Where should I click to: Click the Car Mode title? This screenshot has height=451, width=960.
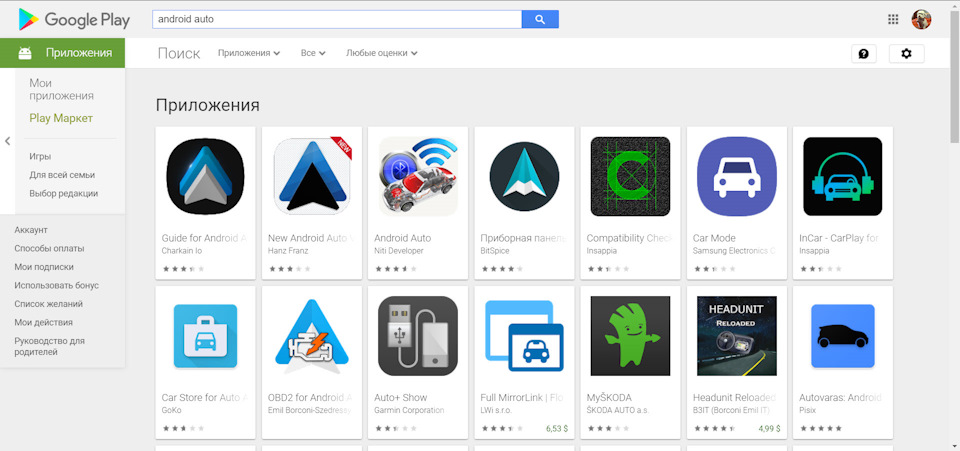pos(714,238)
